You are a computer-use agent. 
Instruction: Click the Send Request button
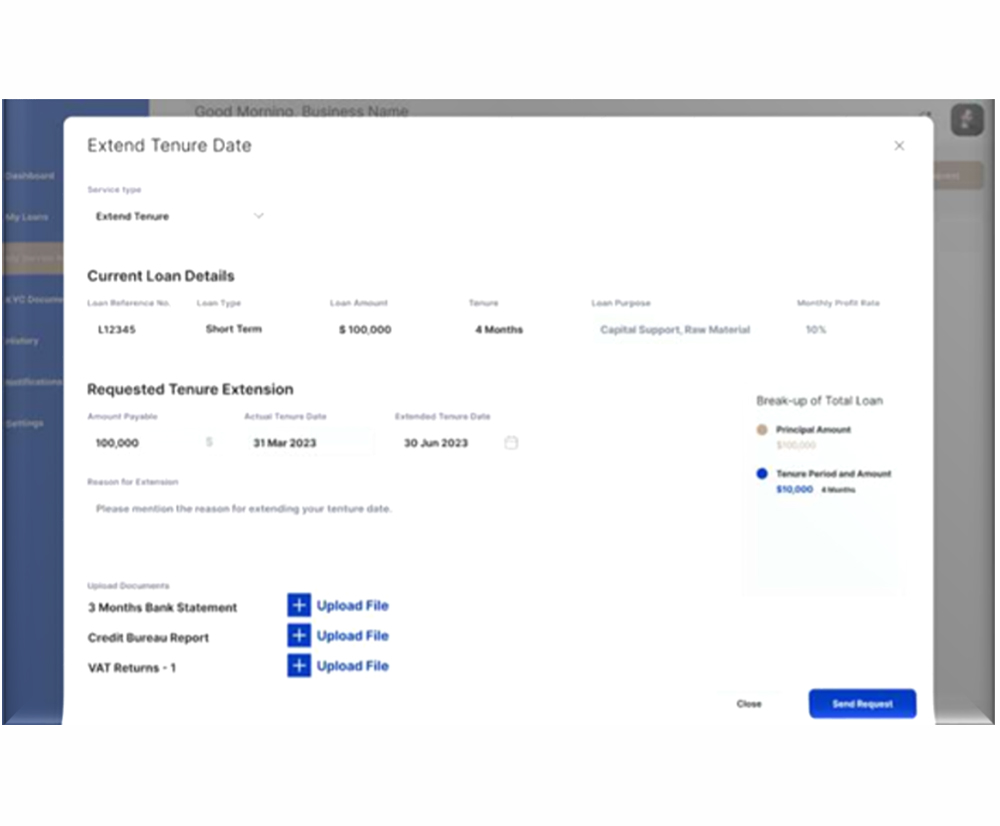pyautogui.click(x=862, y=704)
